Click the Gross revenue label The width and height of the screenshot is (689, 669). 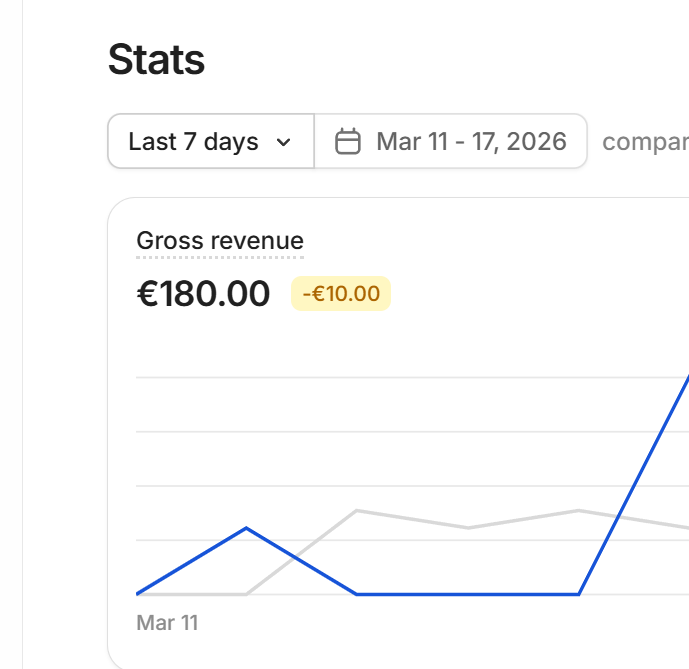220,241
